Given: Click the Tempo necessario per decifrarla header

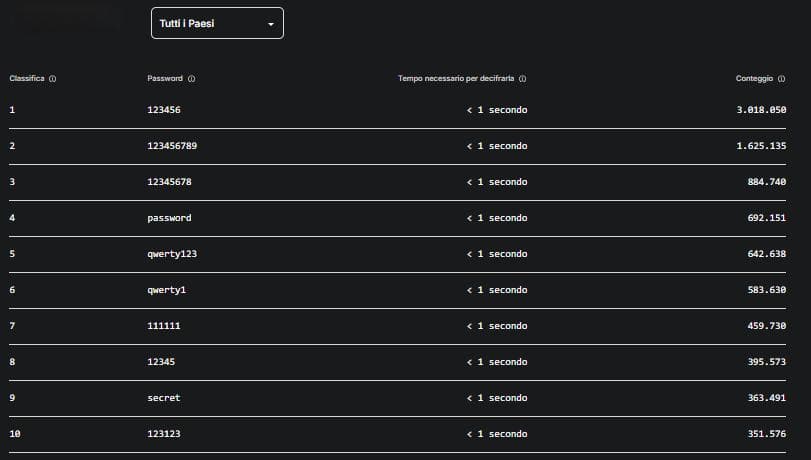Looking at the screenshot, I should point(456,78).
